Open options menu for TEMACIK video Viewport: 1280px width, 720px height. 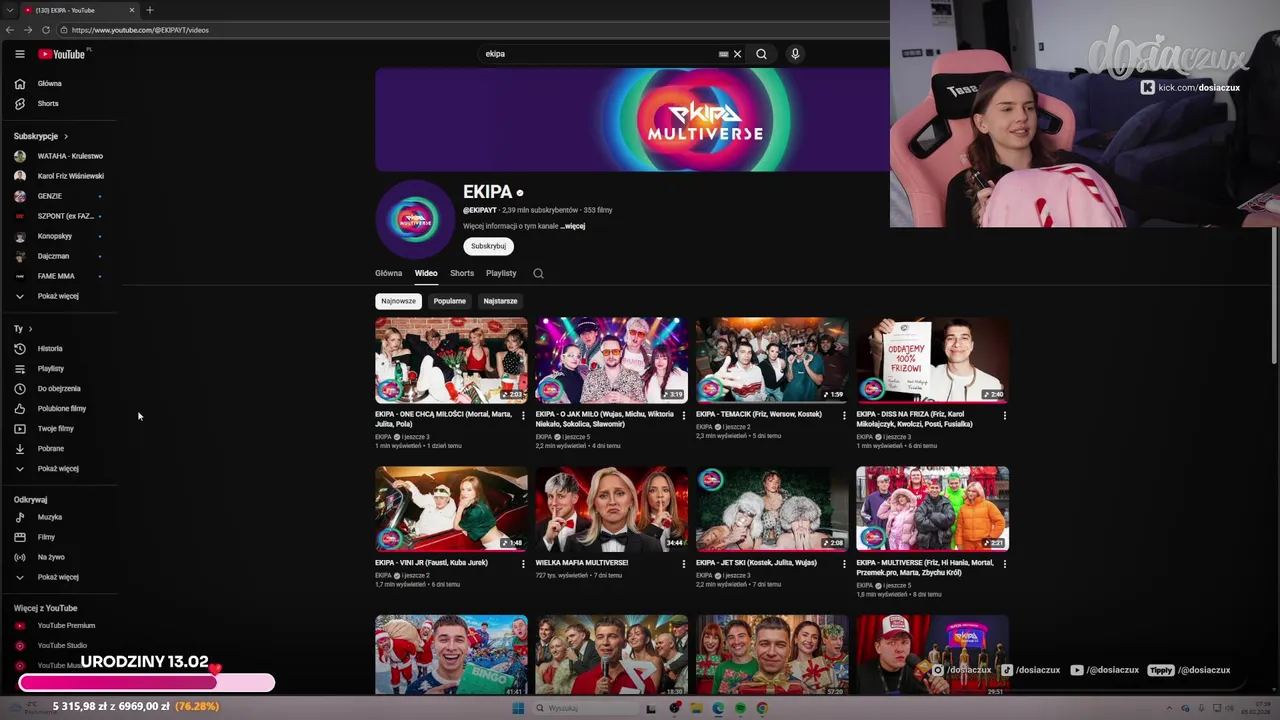click(844, 415)
